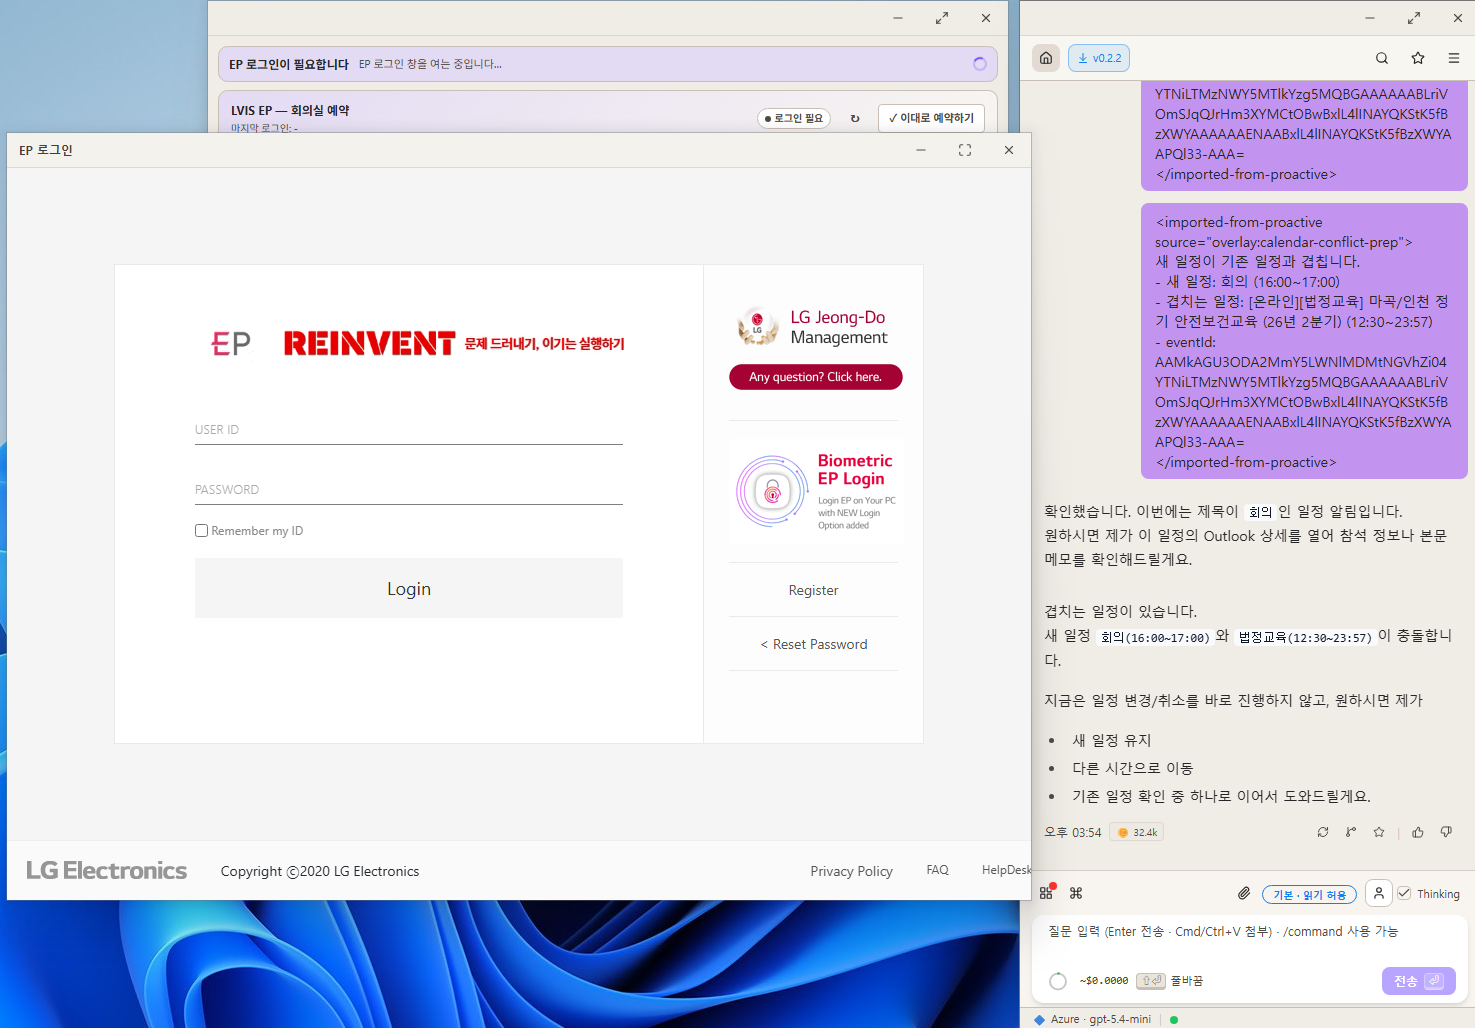Open the Biometric EP Login banner

pyautogui.click(x=816, y=492)
